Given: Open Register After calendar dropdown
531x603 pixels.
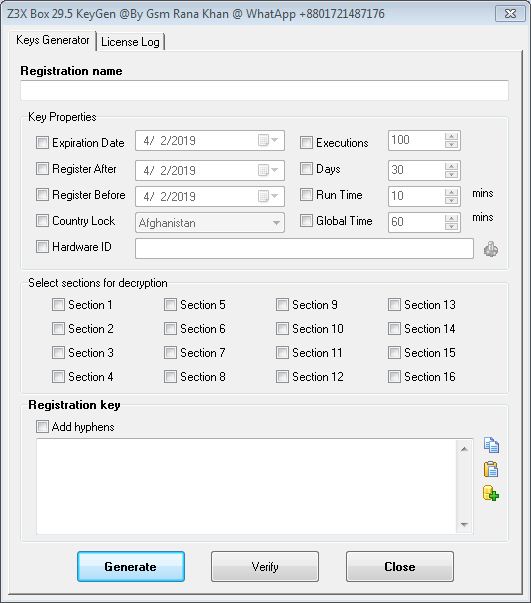Looking at the screenshot, I should 268,170.
